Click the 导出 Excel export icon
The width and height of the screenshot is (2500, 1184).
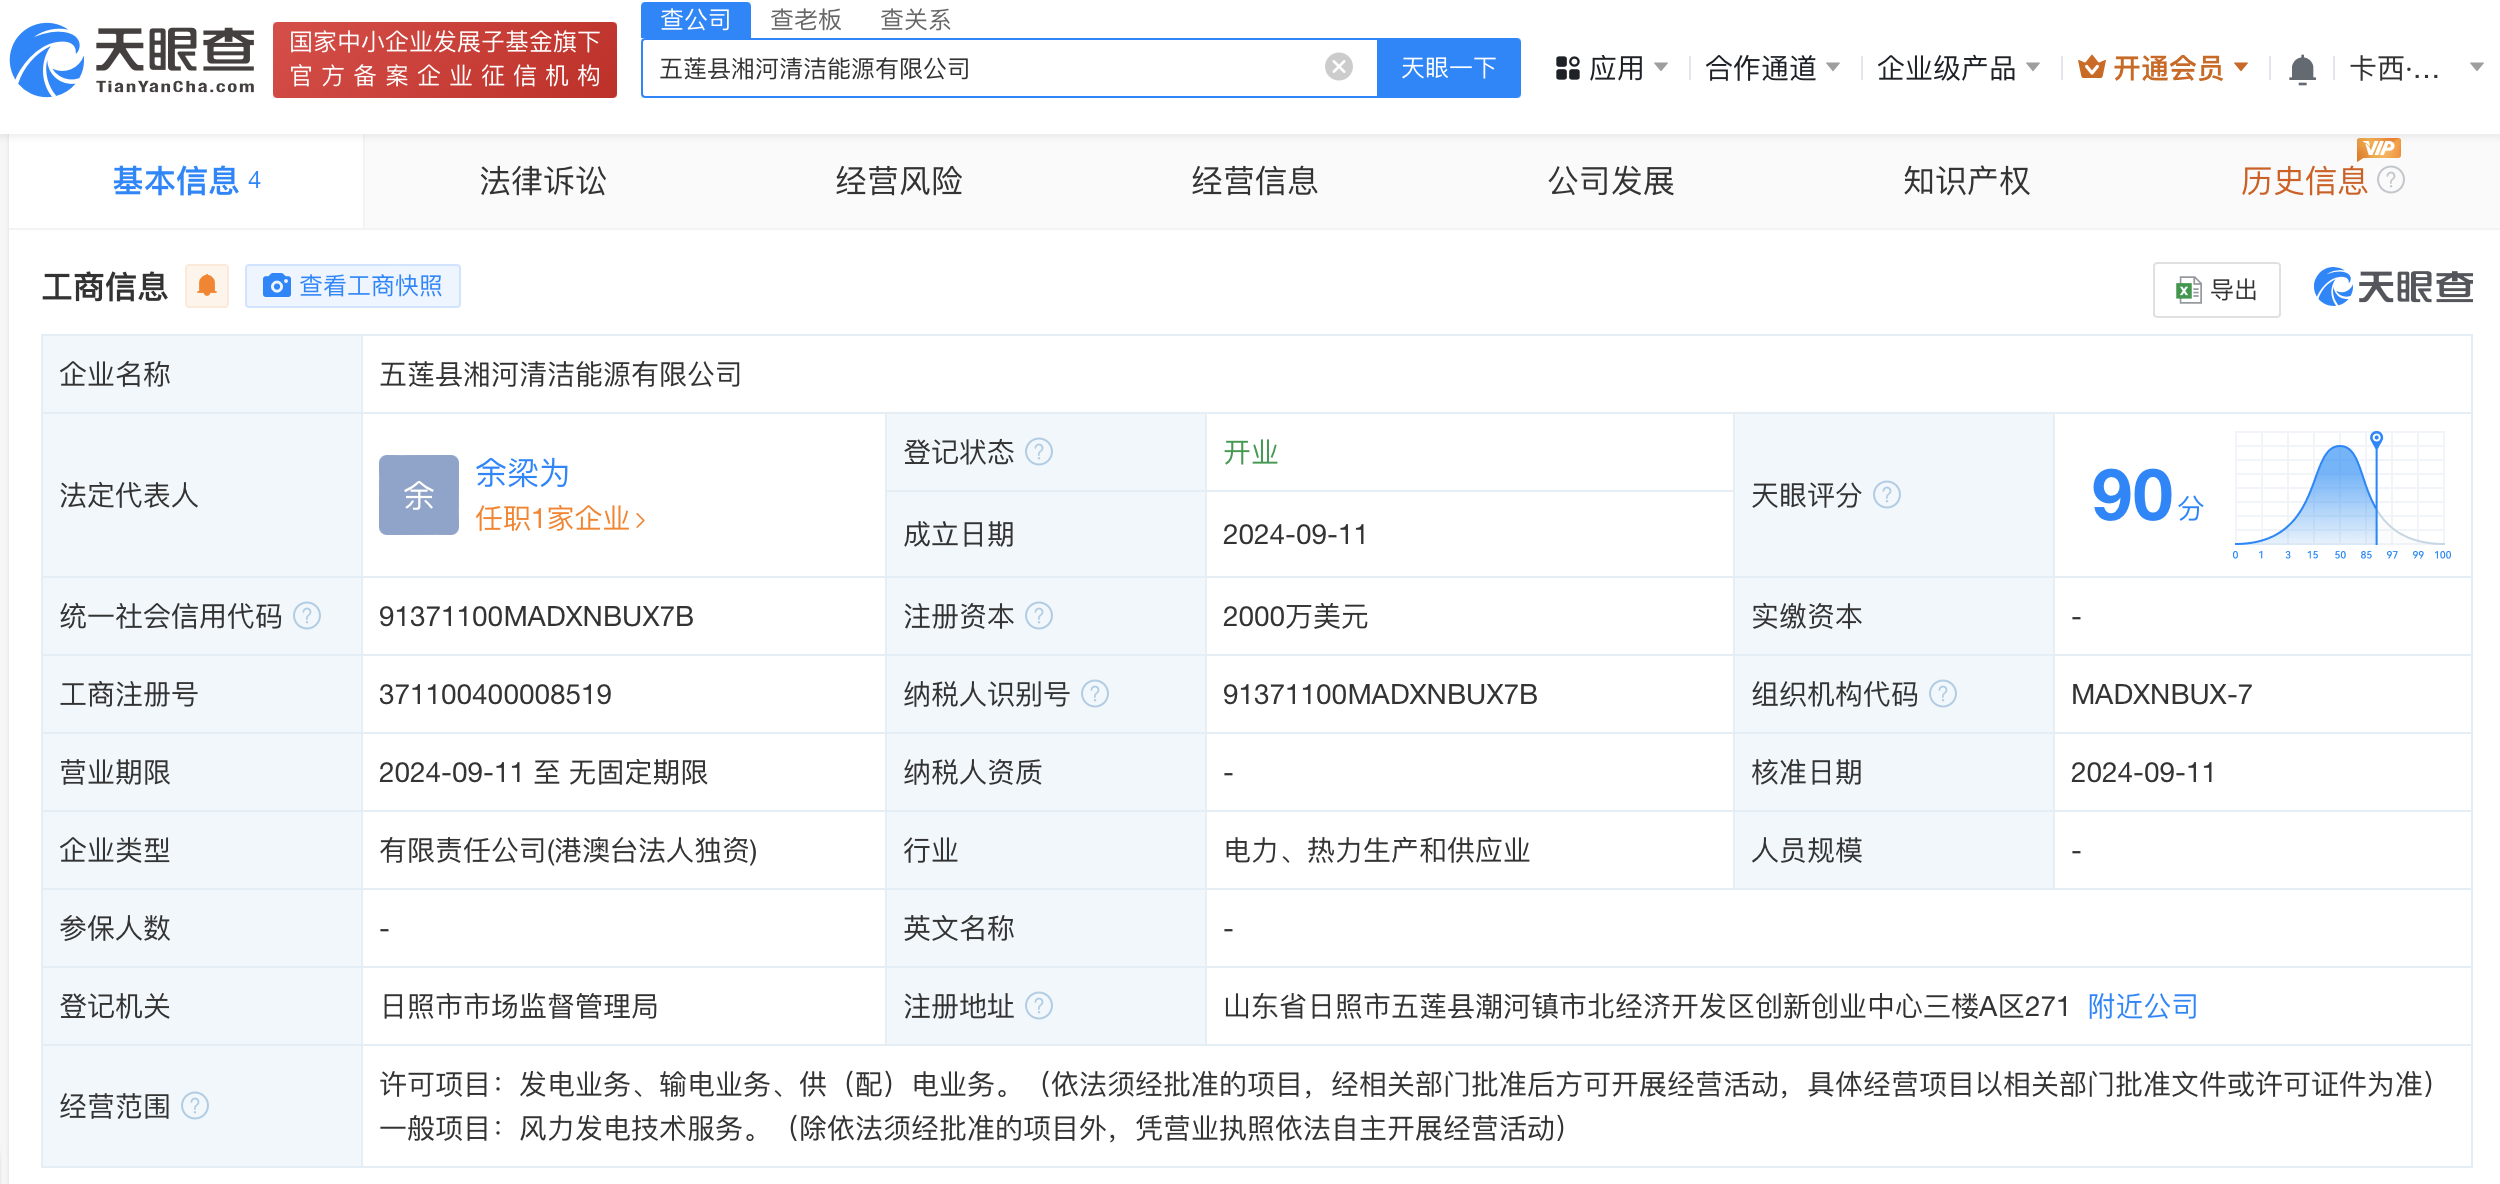pos(2188,289)
